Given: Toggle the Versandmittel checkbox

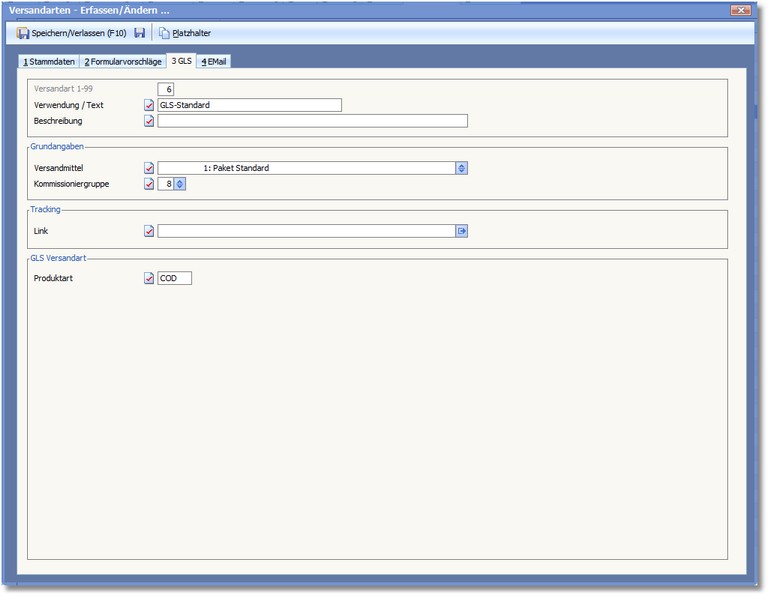Looking at the screenshot, I should [150, 168].
